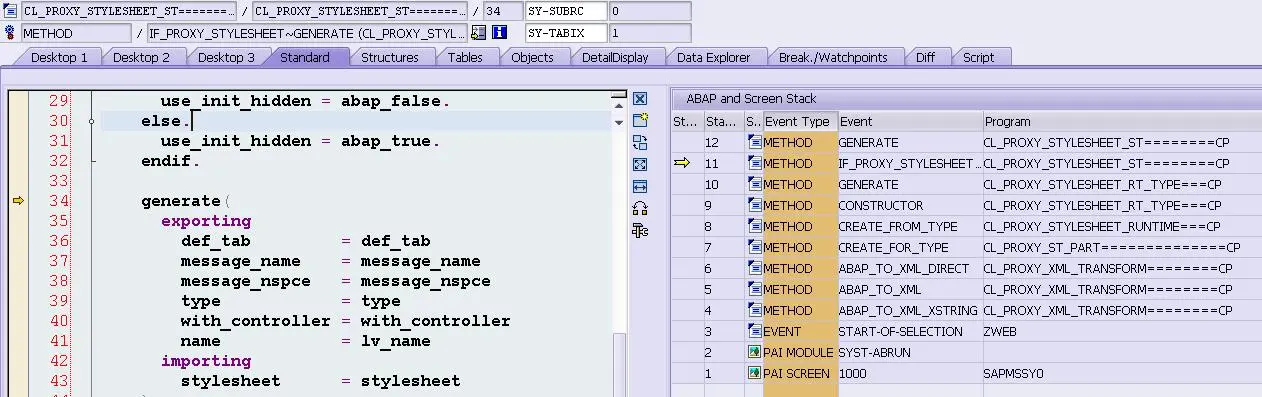Click the METHOD event type field
This screenshot has width=1262, height=397.
[x=76, y=33]
